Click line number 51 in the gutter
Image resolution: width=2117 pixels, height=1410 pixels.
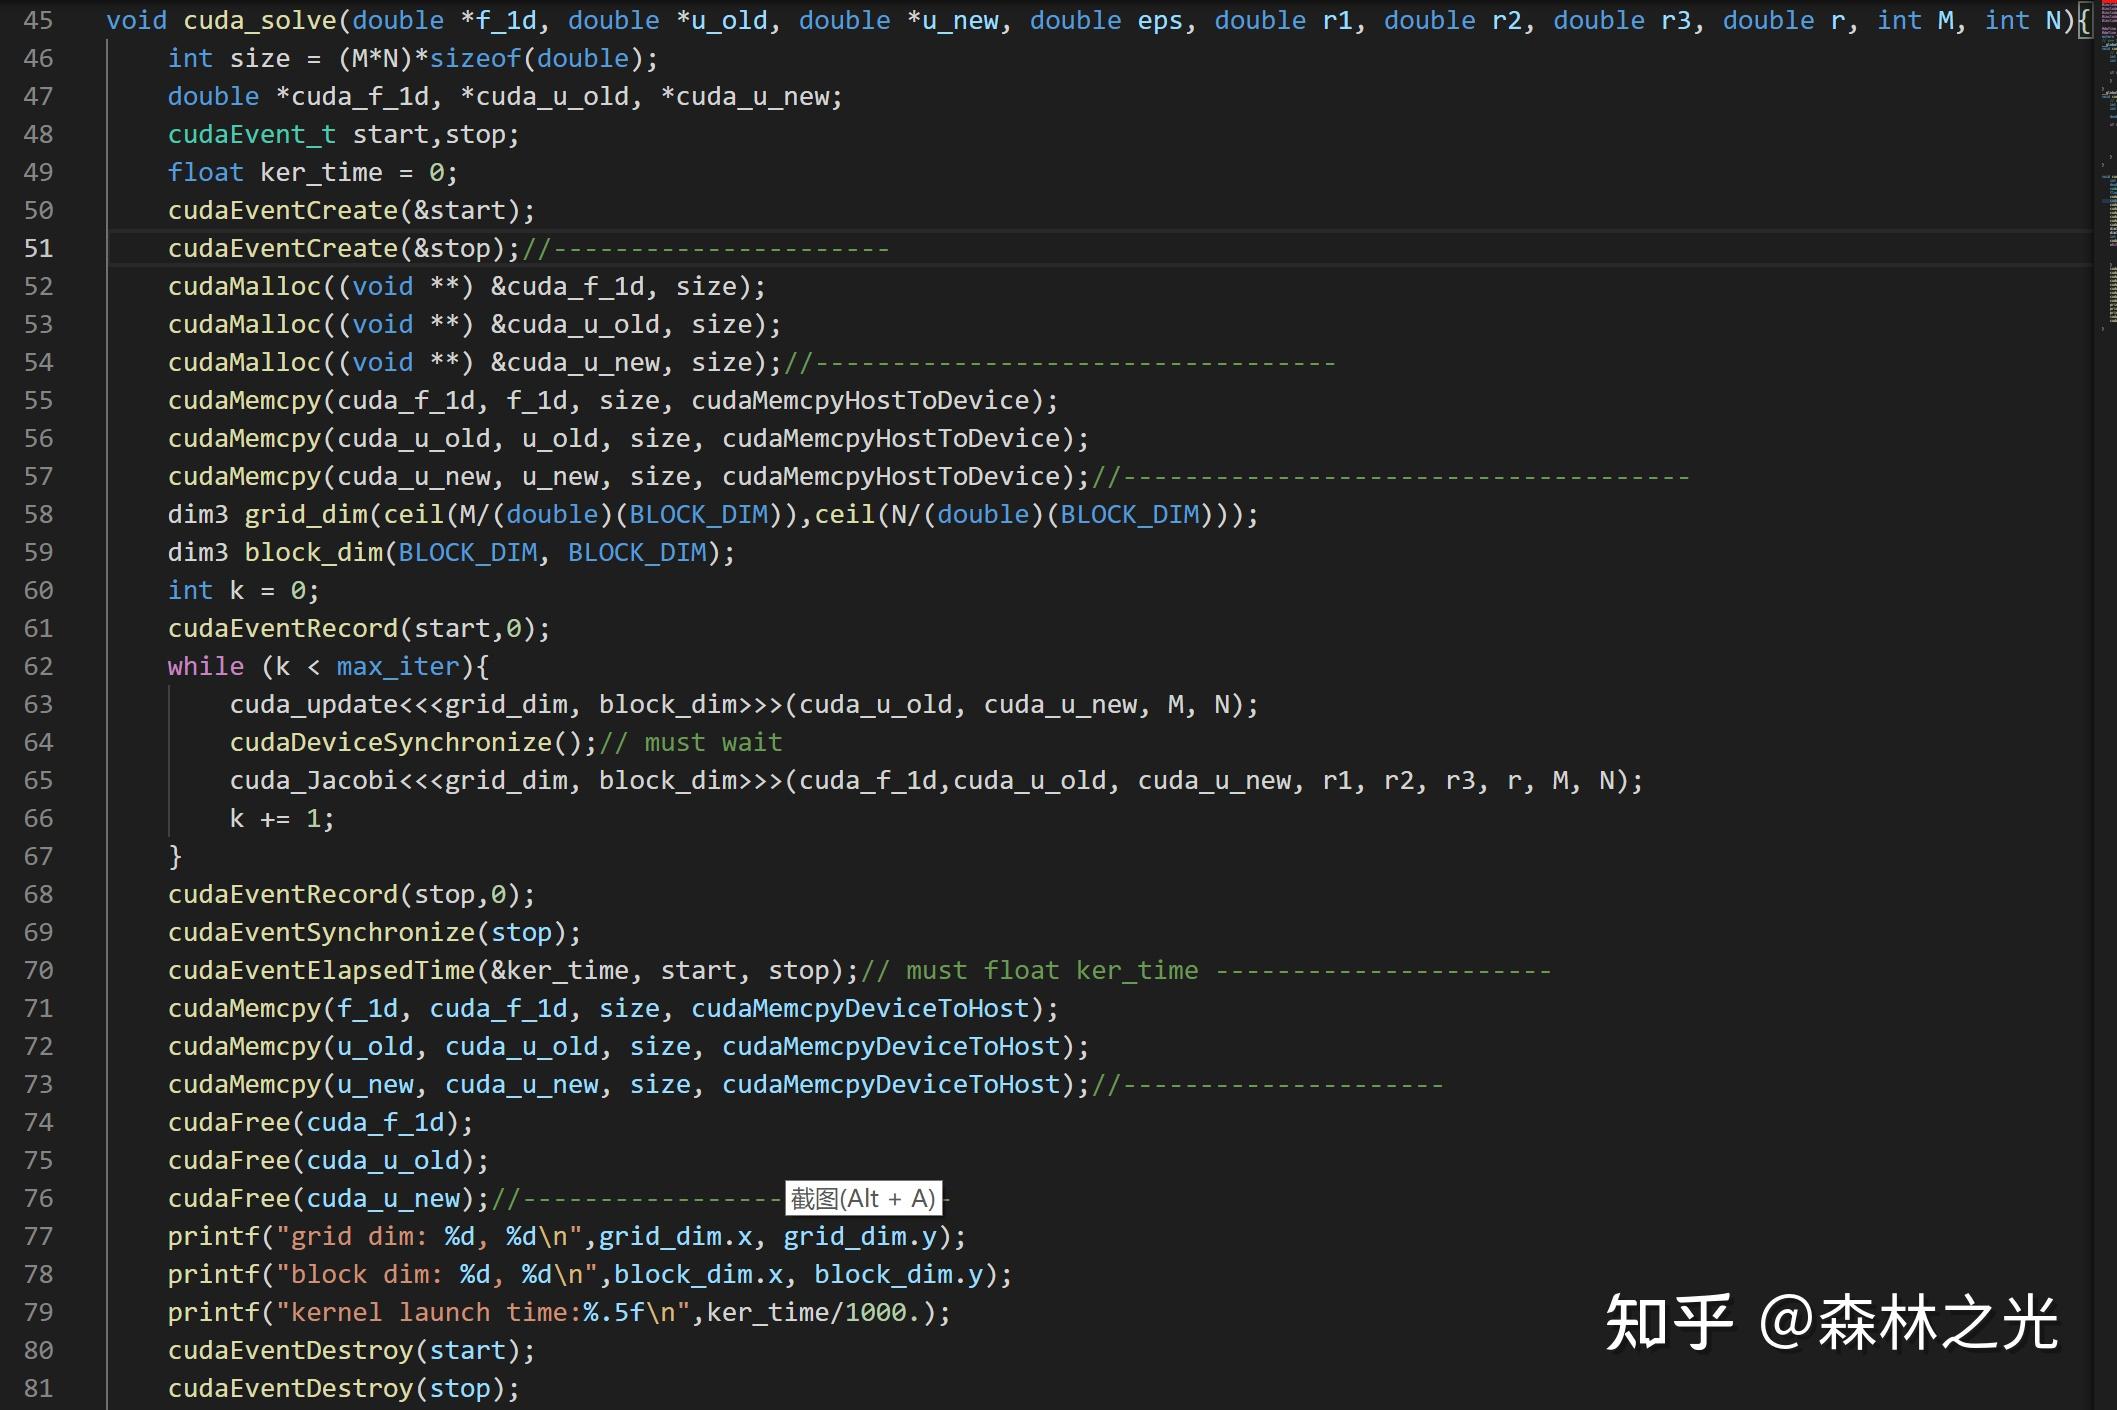click(38, 248)
